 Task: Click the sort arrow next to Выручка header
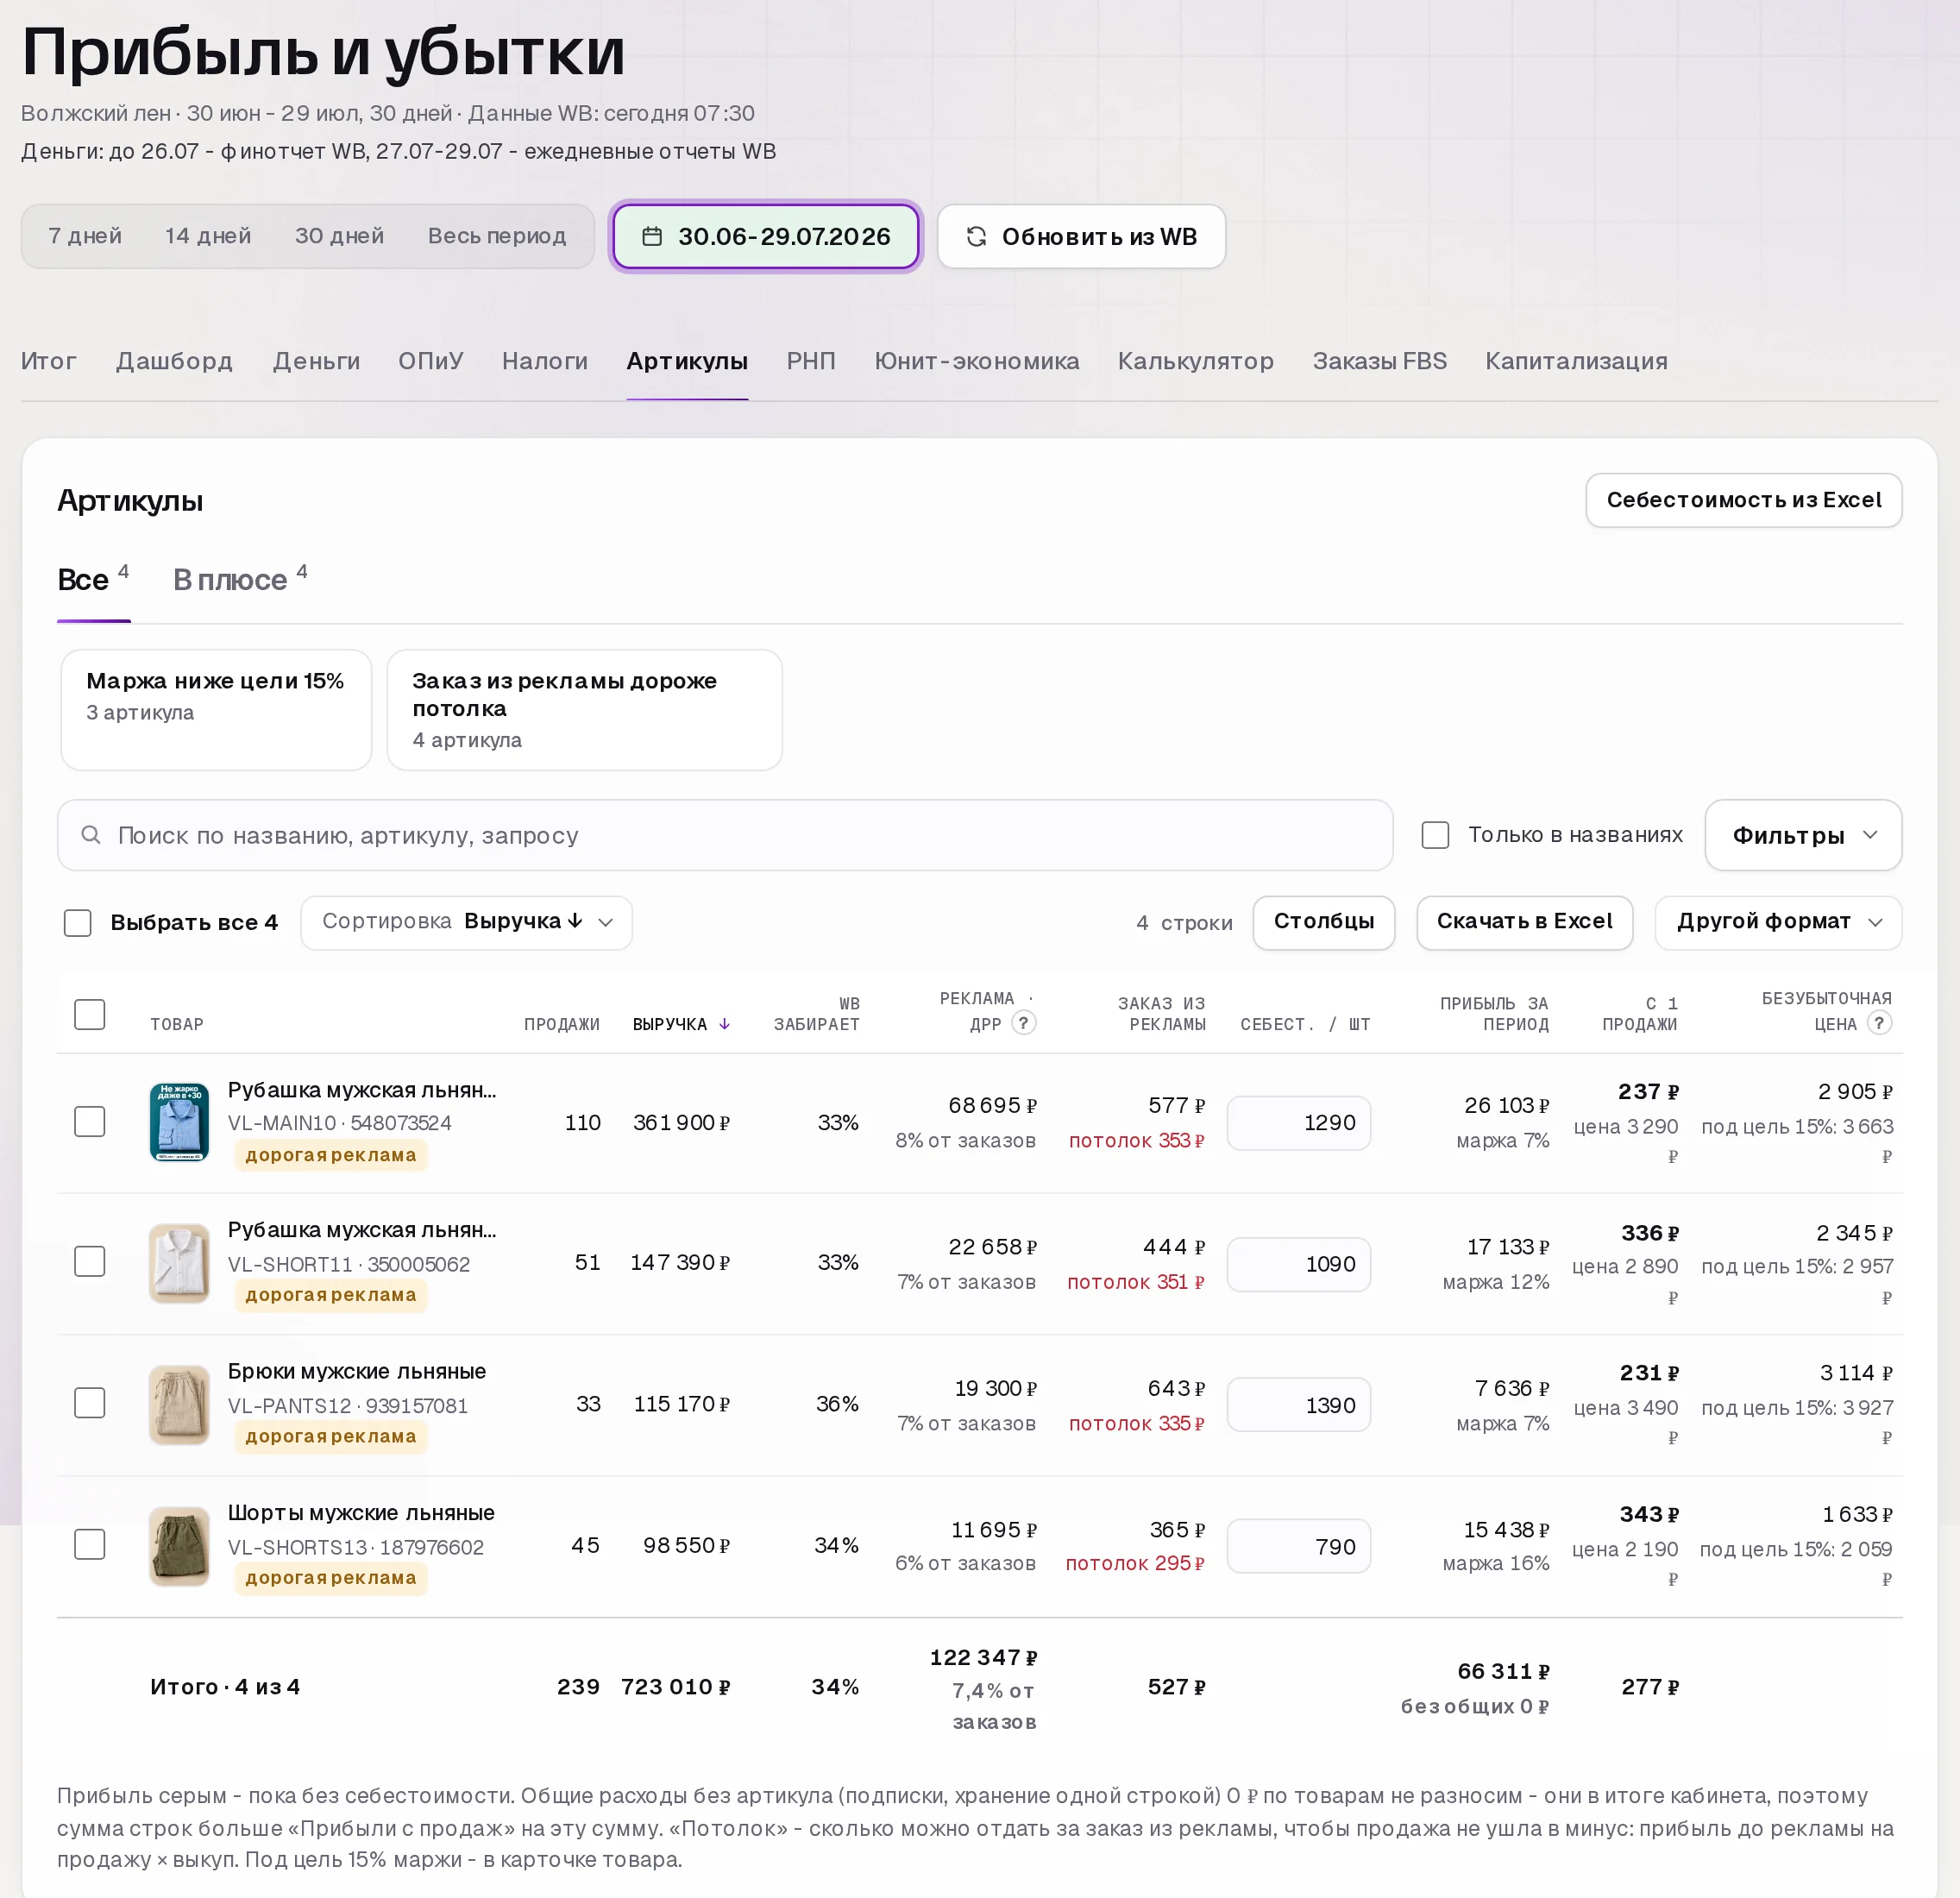(x=725, y=1024)
